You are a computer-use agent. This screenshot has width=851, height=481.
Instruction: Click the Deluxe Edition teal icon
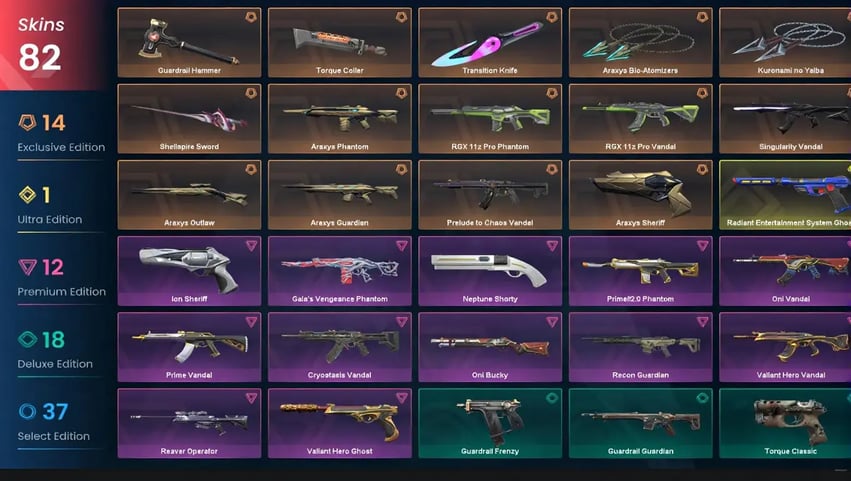[x=28, y=339]
